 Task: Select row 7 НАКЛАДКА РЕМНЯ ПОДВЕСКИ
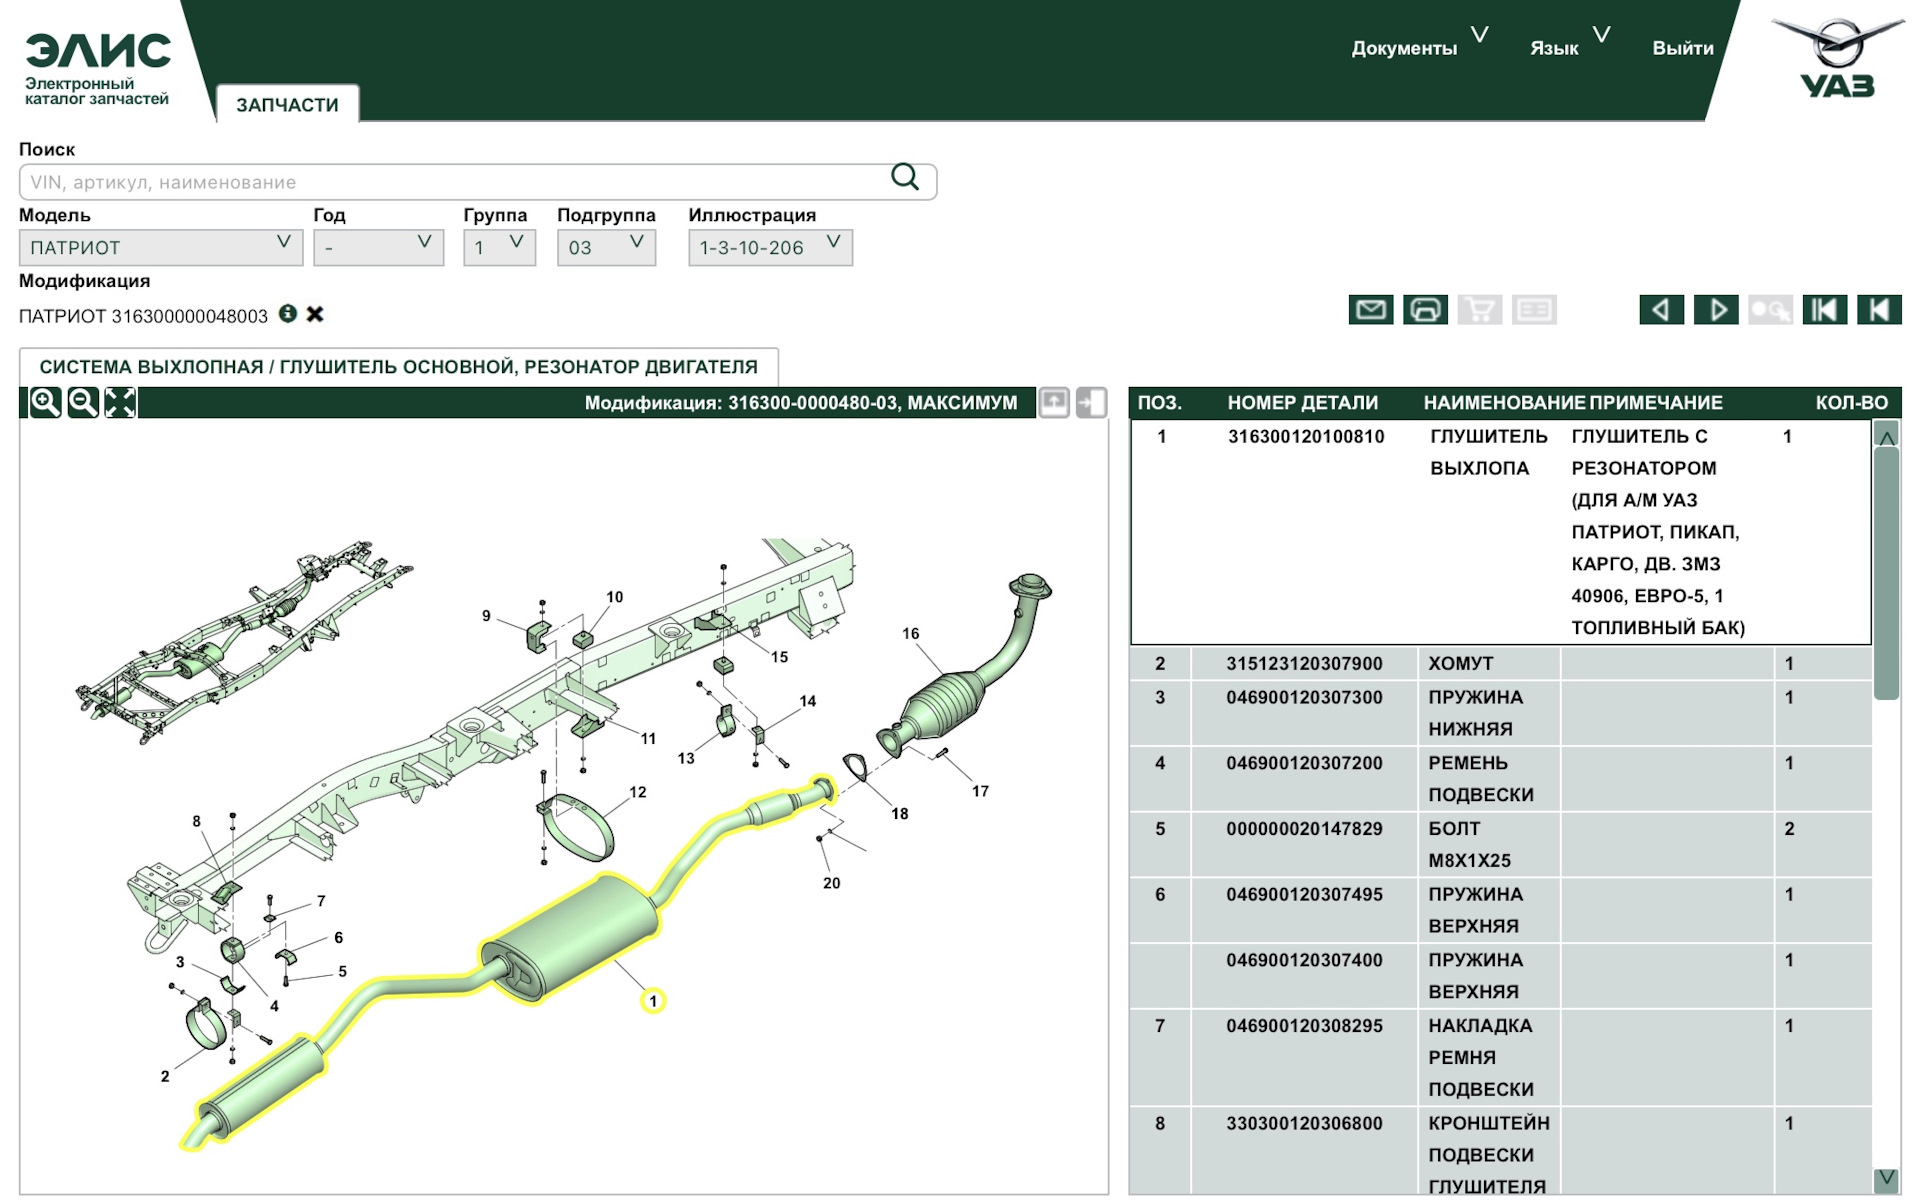click(x=1500, y=1057)
